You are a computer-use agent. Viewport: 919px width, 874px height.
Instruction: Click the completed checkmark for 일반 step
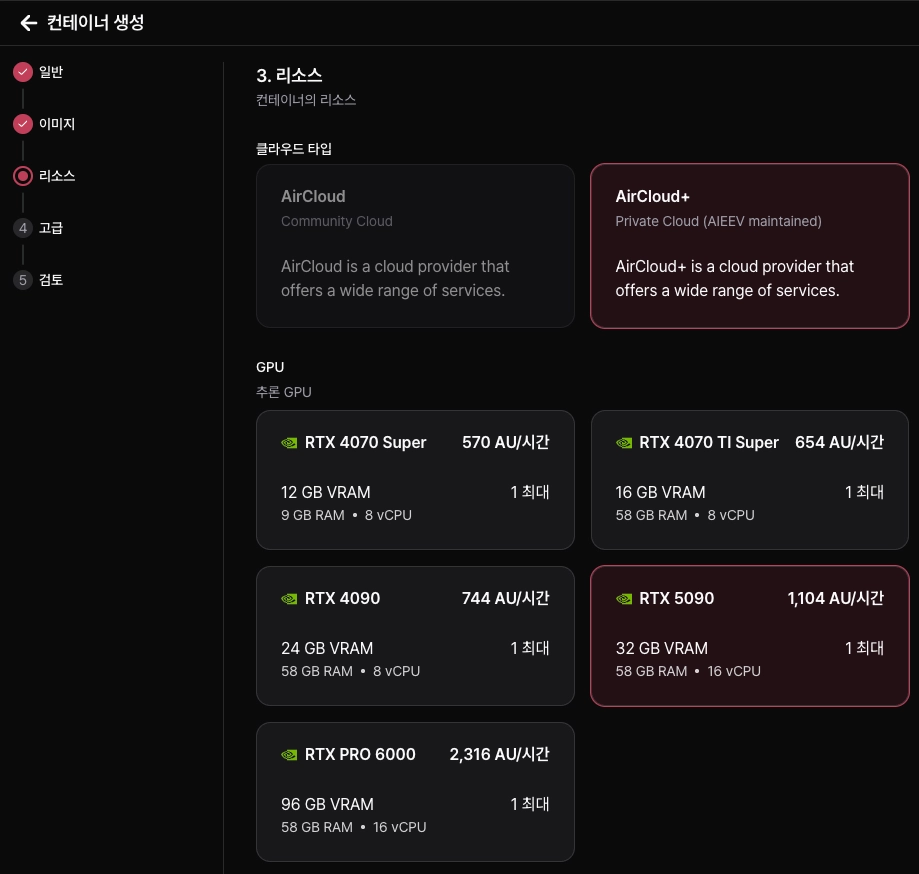(x=23, y=72)
